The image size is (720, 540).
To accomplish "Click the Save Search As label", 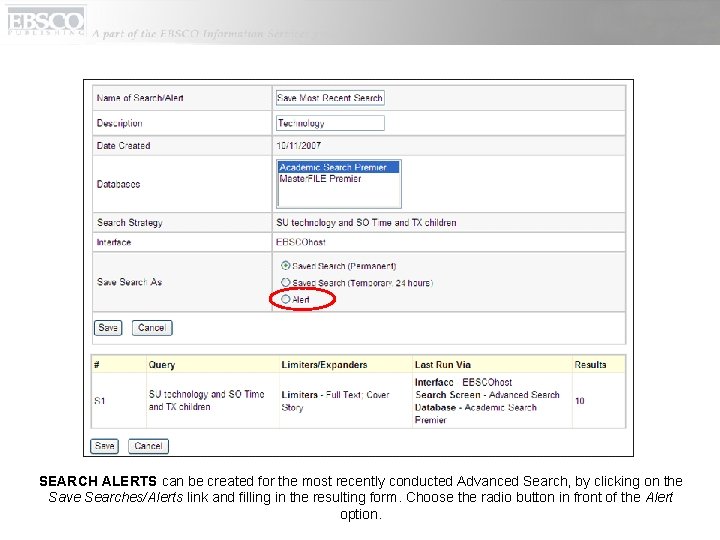I will point(129,282).
